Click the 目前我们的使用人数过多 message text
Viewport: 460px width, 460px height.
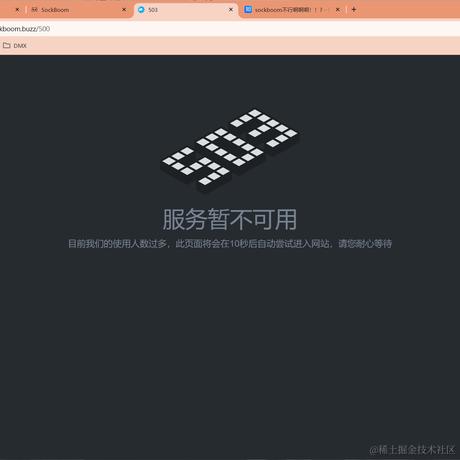point(230,244)
